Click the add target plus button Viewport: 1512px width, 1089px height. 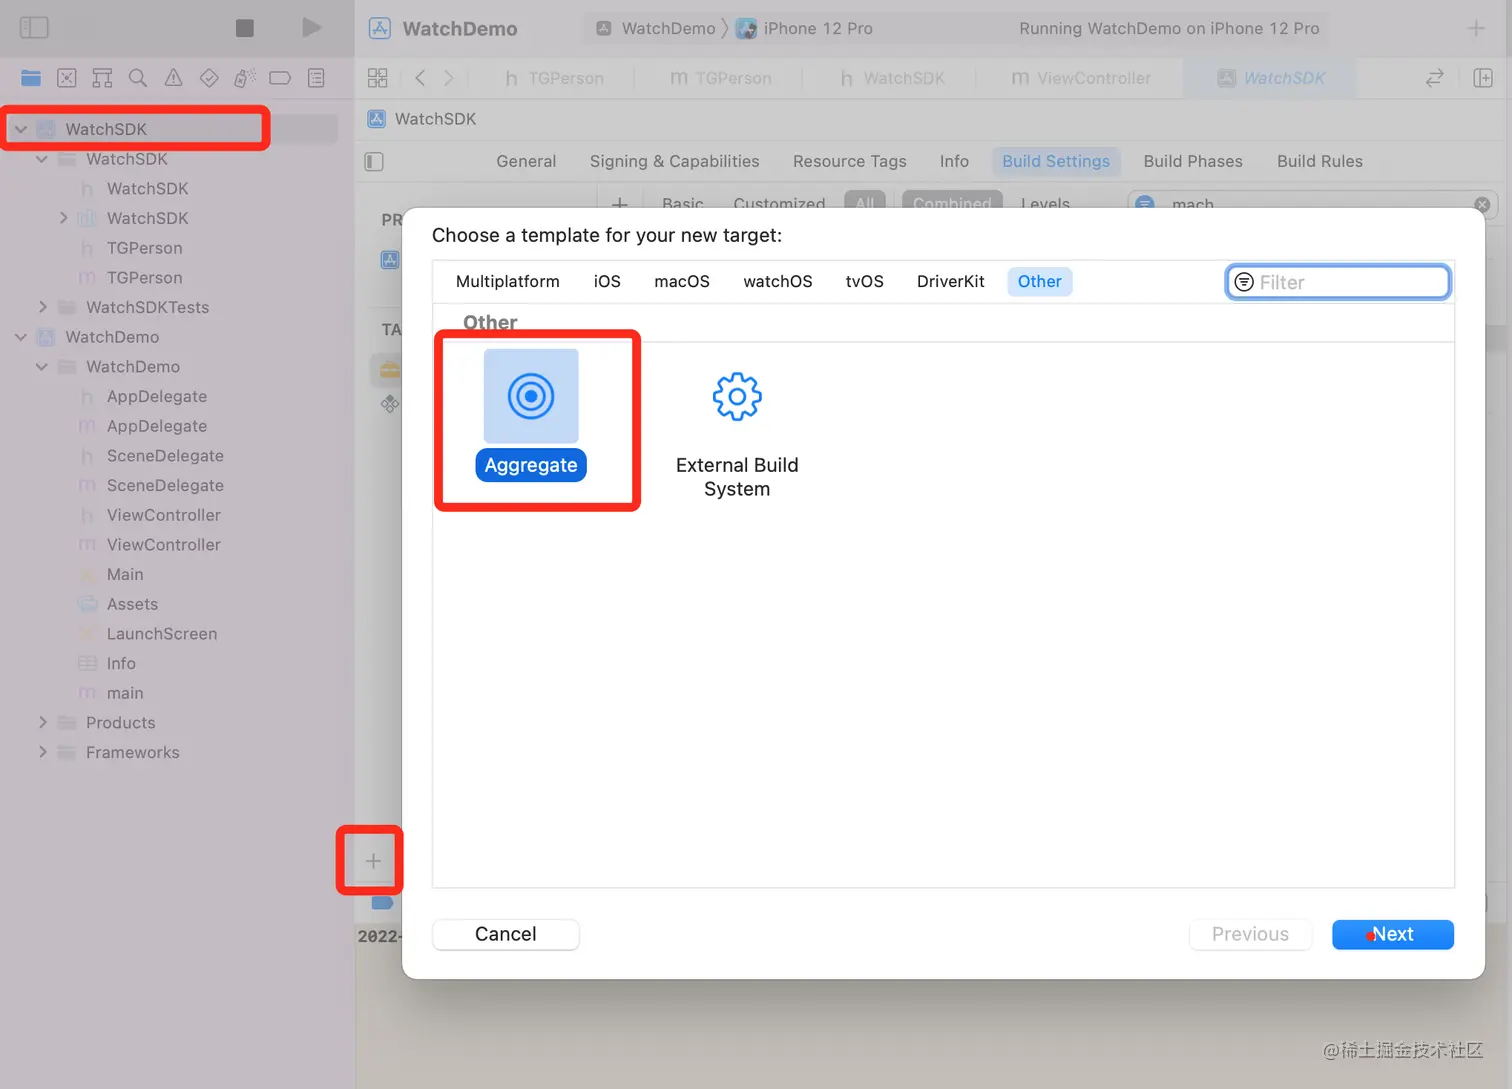pyautogui.click(x=372, y=861)
